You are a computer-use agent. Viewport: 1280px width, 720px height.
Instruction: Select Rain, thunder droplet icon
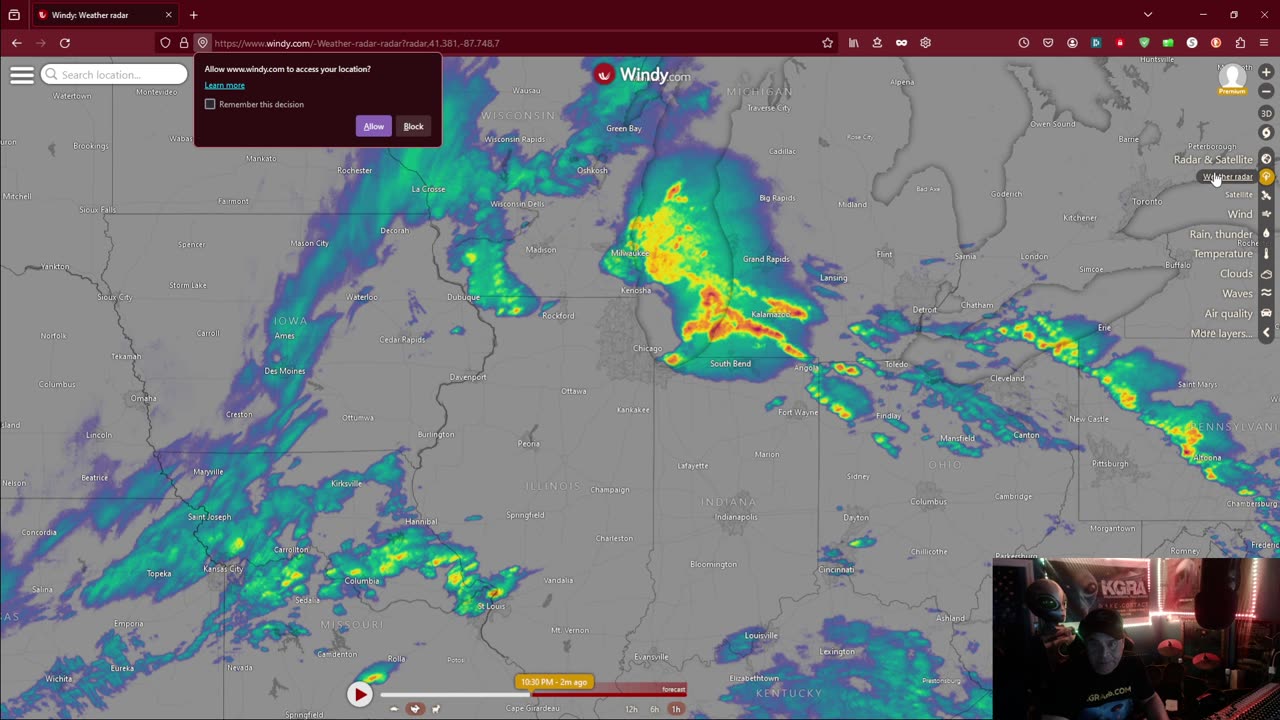click(x=1266, y=234)
